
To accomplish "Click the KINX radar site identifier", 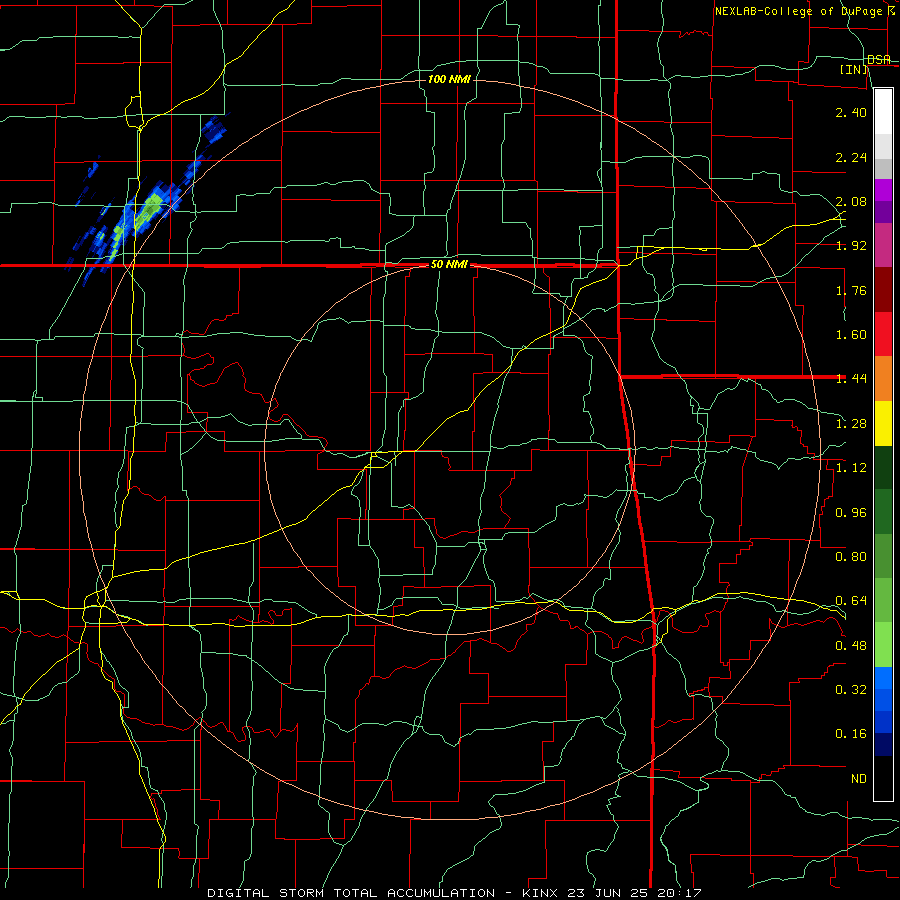I will coord(541,893).
